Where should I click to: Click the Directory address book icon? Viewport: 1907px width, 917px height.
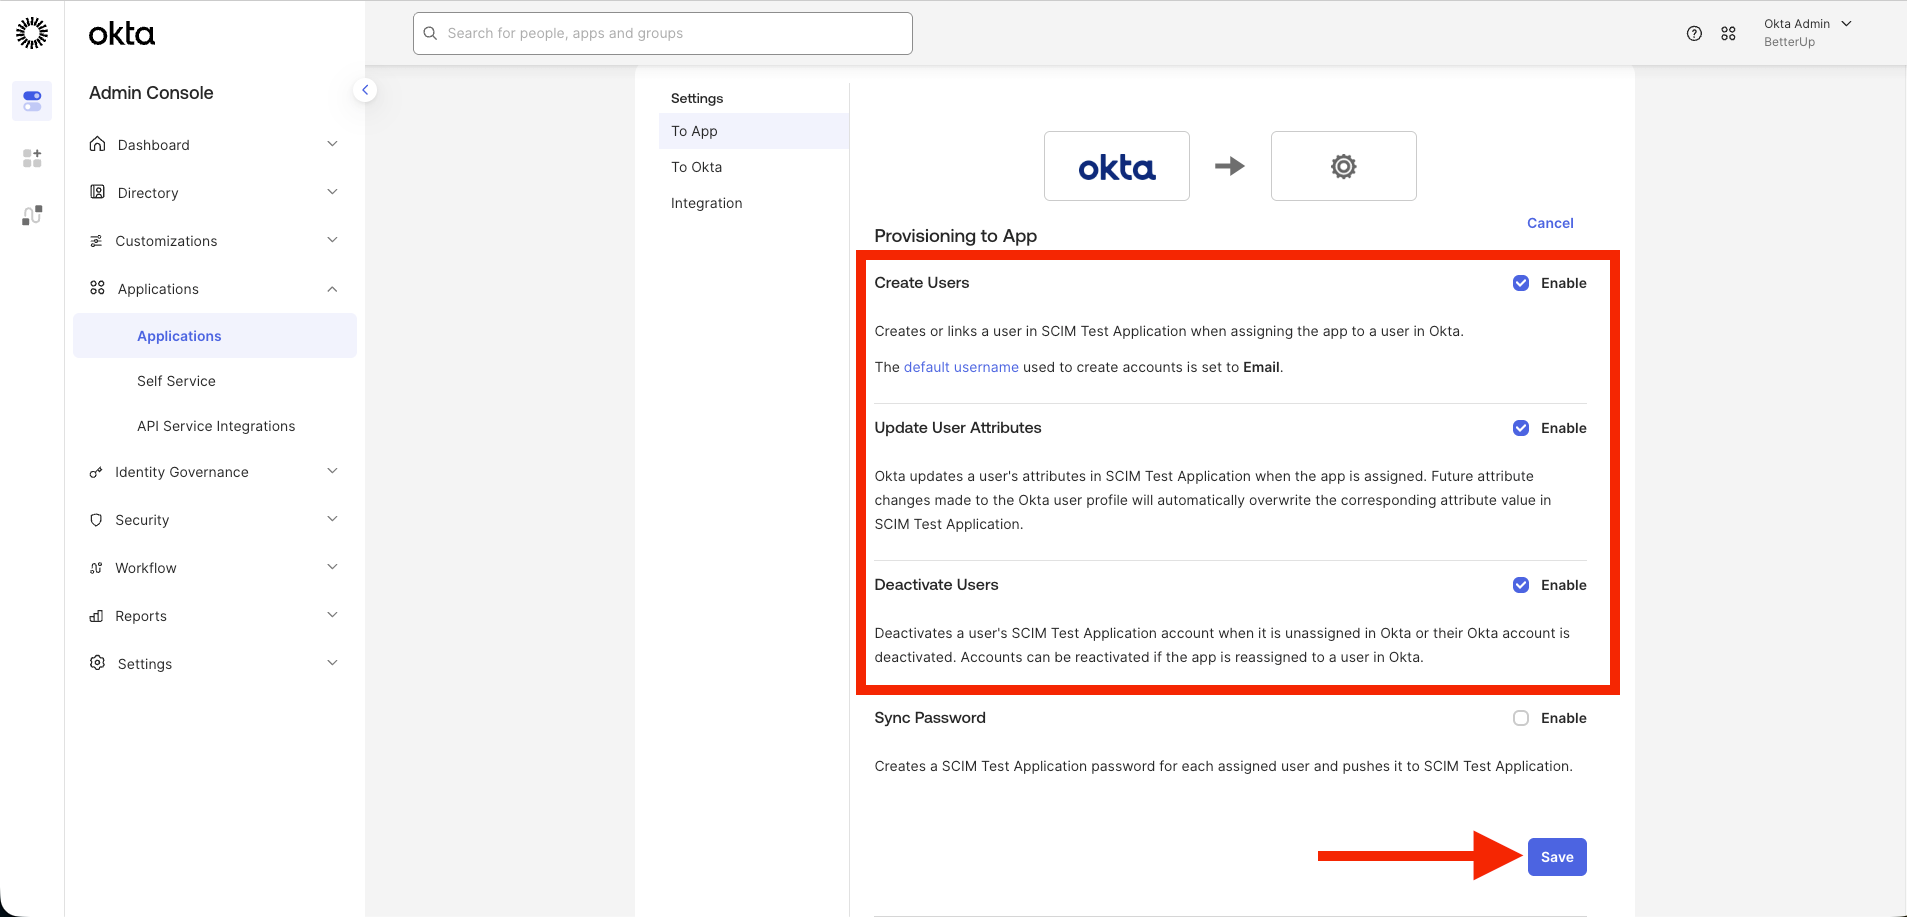click(x=97, y=192)
